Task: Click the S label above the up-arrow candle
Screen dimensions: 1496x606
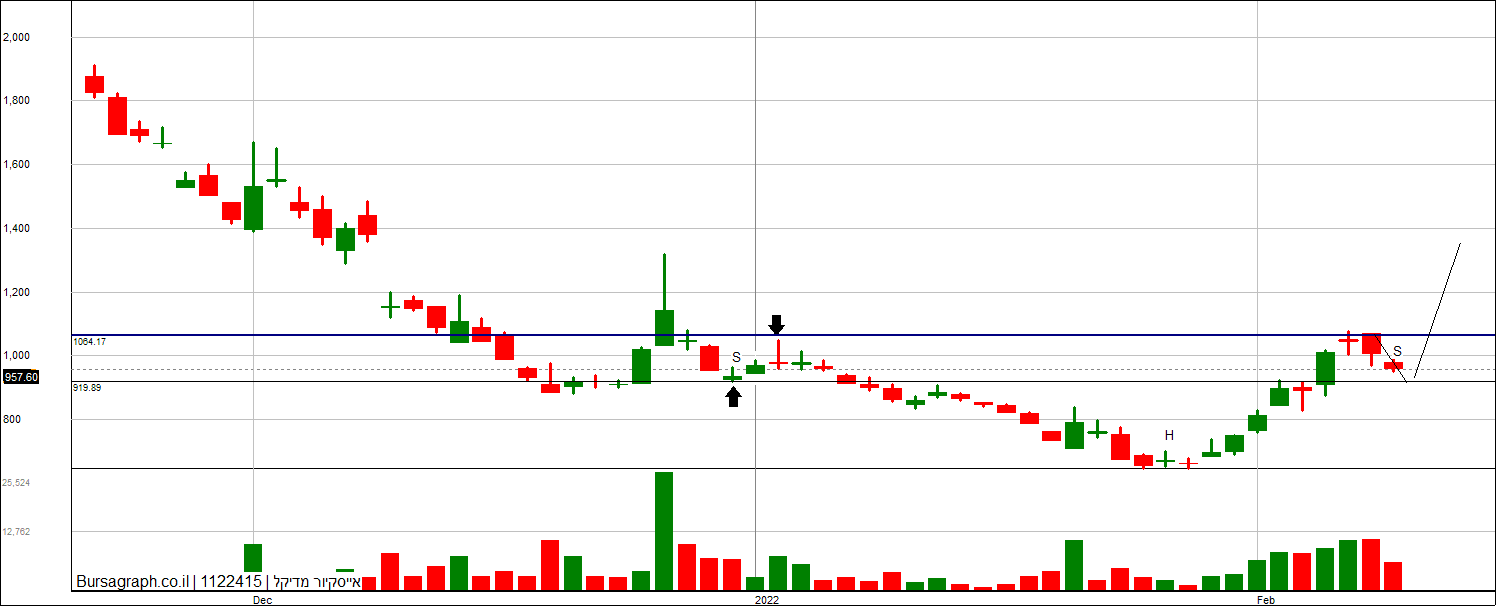Action: pyautogui.click(x=736, y=357)
